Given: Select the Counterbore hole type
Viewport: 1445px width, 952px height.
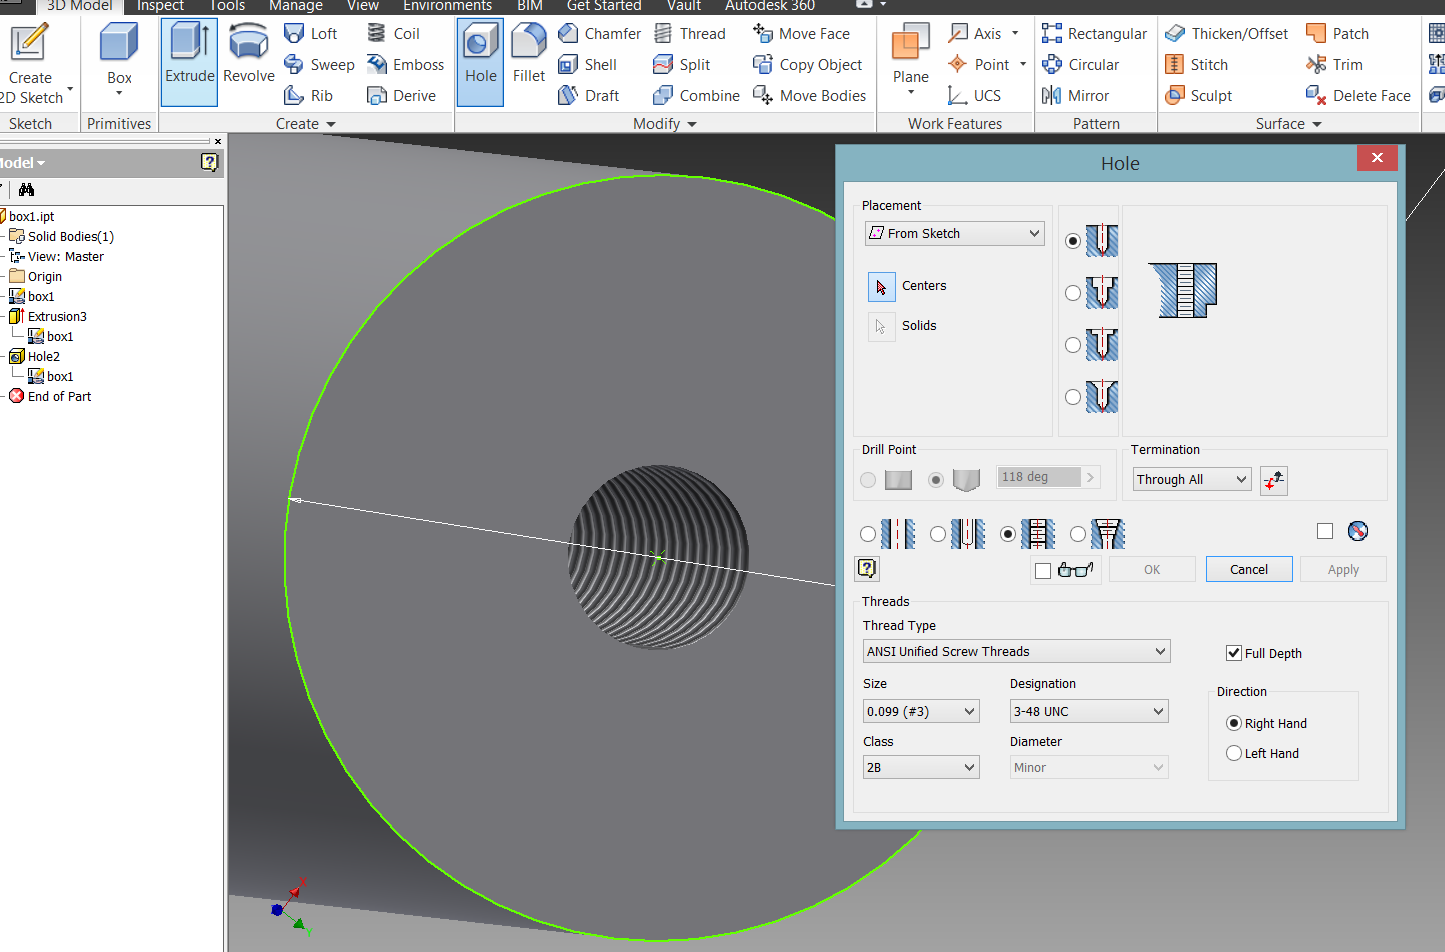Looking at the screenshot, I should coord(1073,293).
